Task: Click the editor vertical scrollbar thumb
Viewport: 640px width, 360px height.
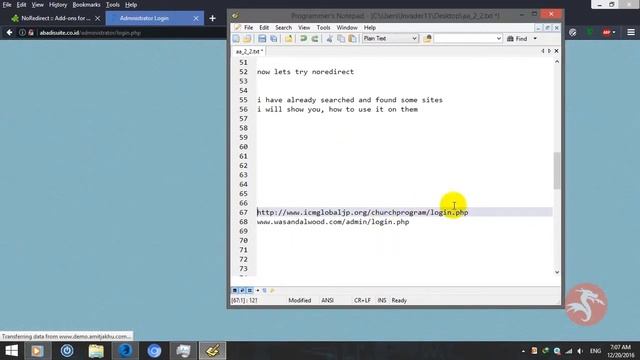Action: pos(557,171)
